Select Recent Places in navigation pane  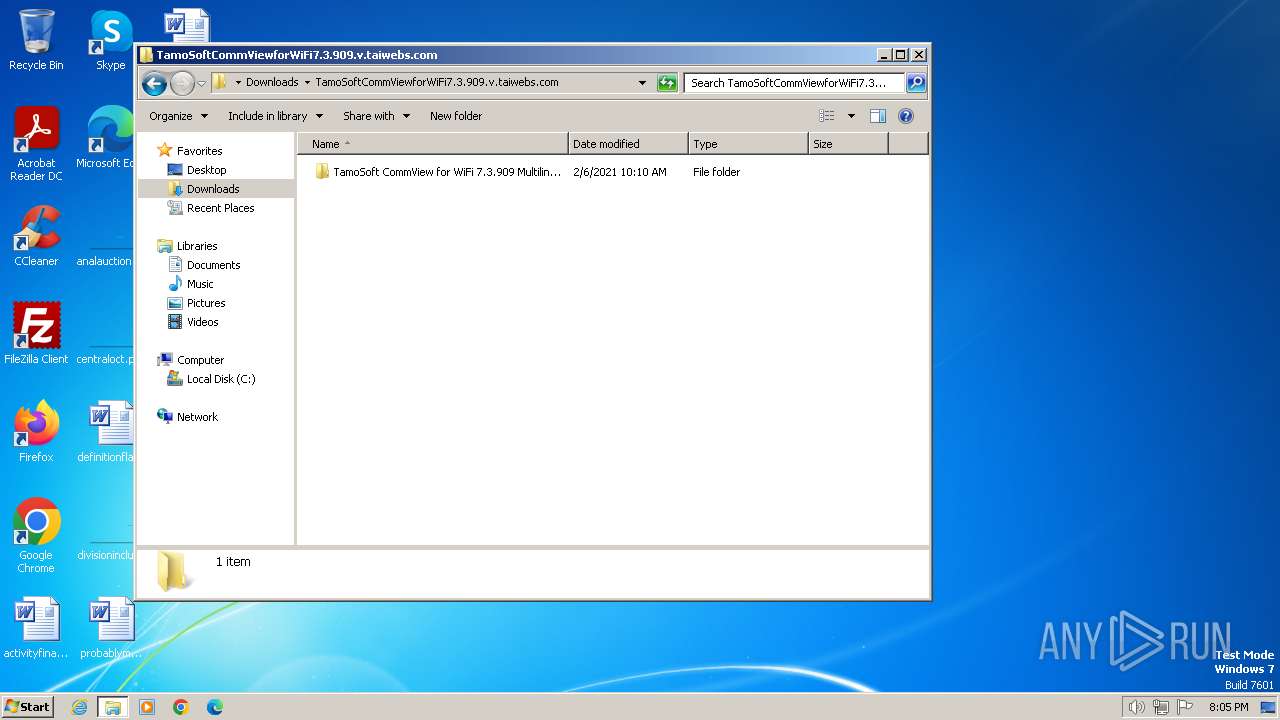[220, 208]
